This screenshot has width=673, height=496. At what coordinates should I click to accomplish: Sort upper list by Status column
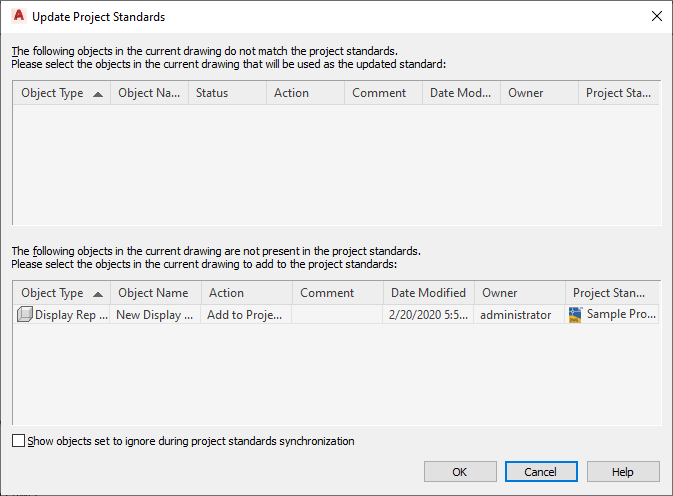[226, 93]
